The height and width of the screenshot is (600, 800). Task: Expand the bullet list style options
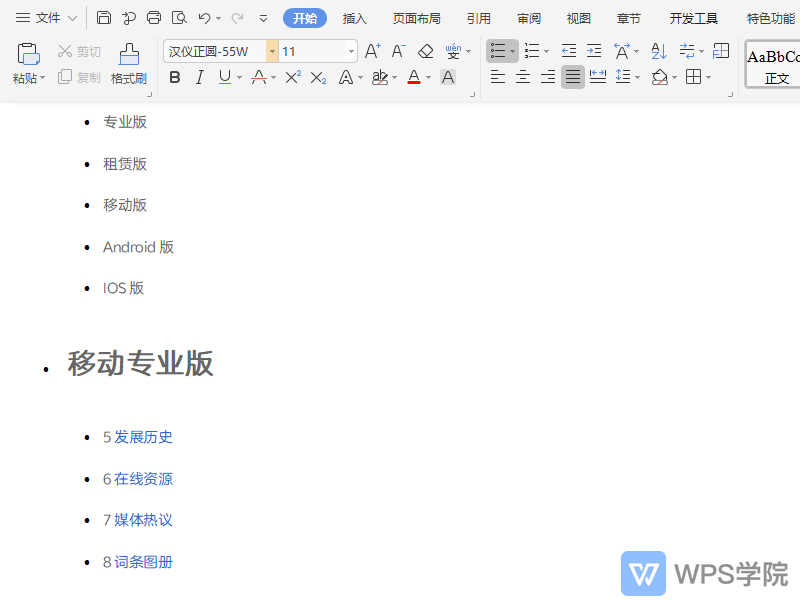pyautogui.click(x=512, y=51)
